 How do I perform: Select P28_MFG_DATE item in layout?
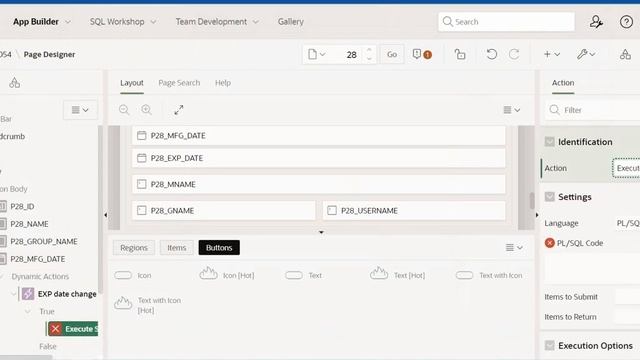318,136
